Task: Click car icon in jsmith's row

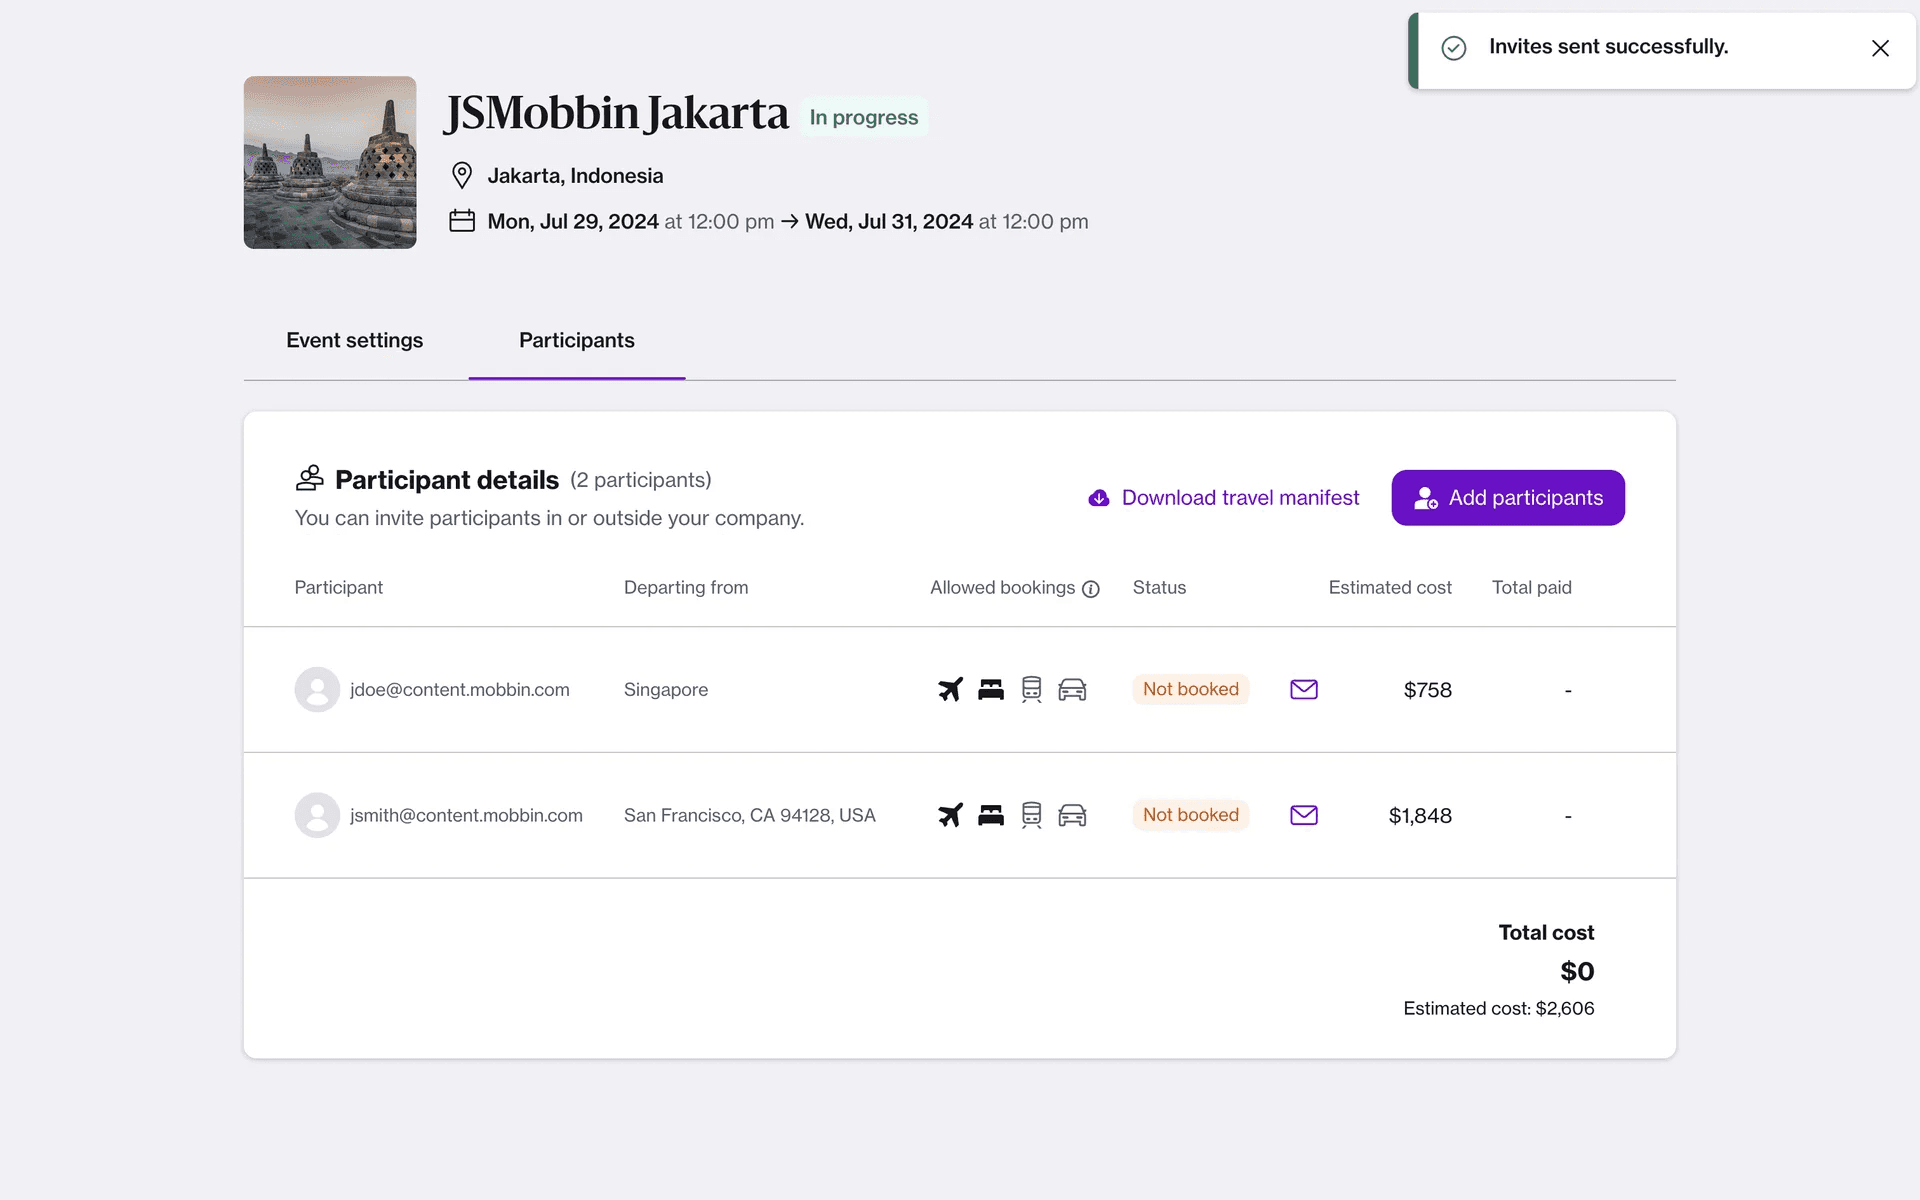Action: click(1072, 815)
